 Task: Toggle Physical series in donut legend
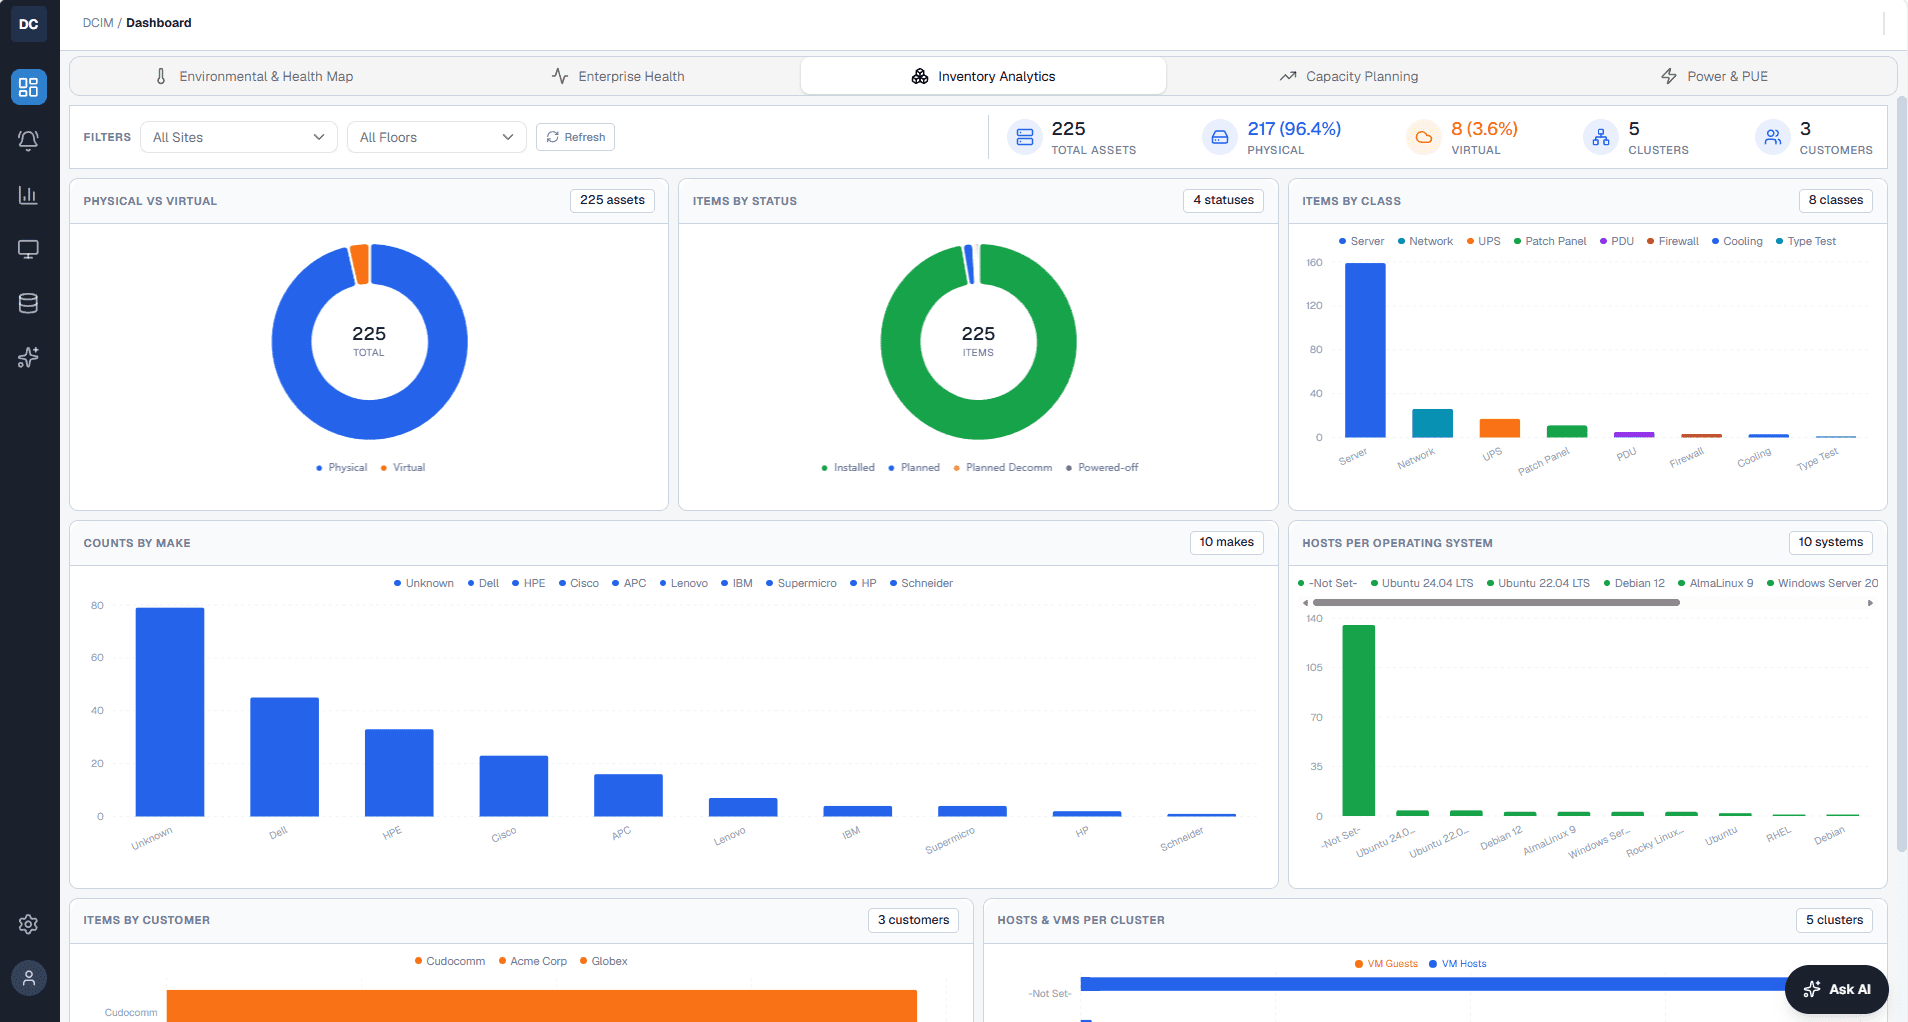pos(342,468)
